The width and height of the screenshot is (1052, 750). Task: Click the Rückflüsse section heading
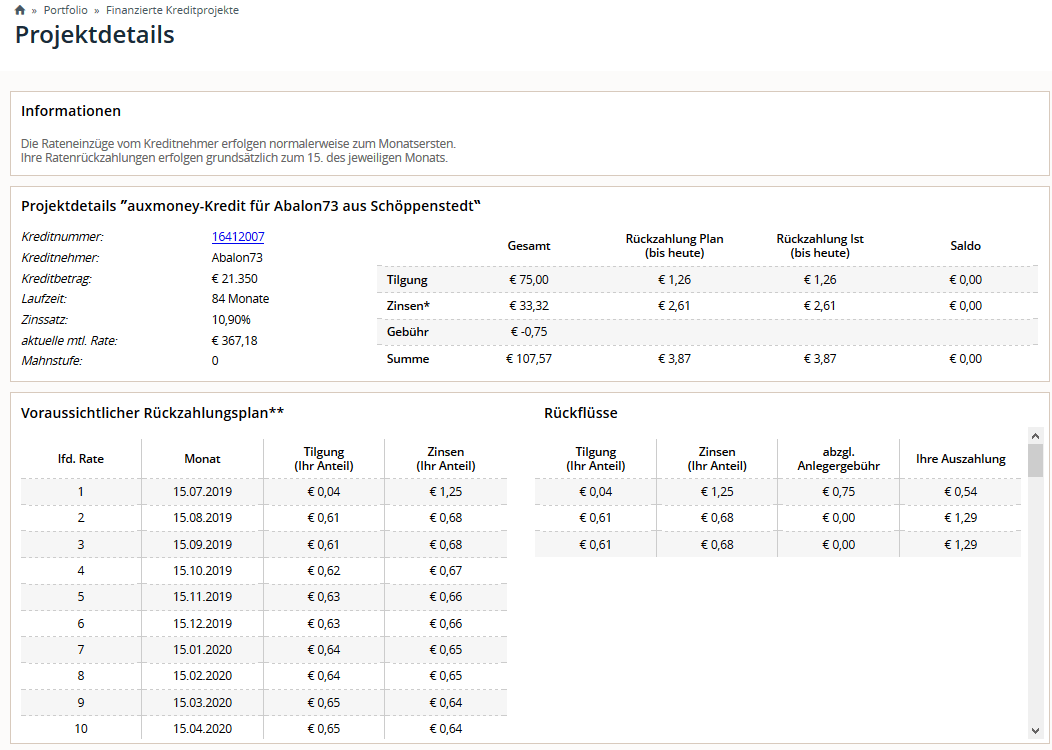pos(581,413)
